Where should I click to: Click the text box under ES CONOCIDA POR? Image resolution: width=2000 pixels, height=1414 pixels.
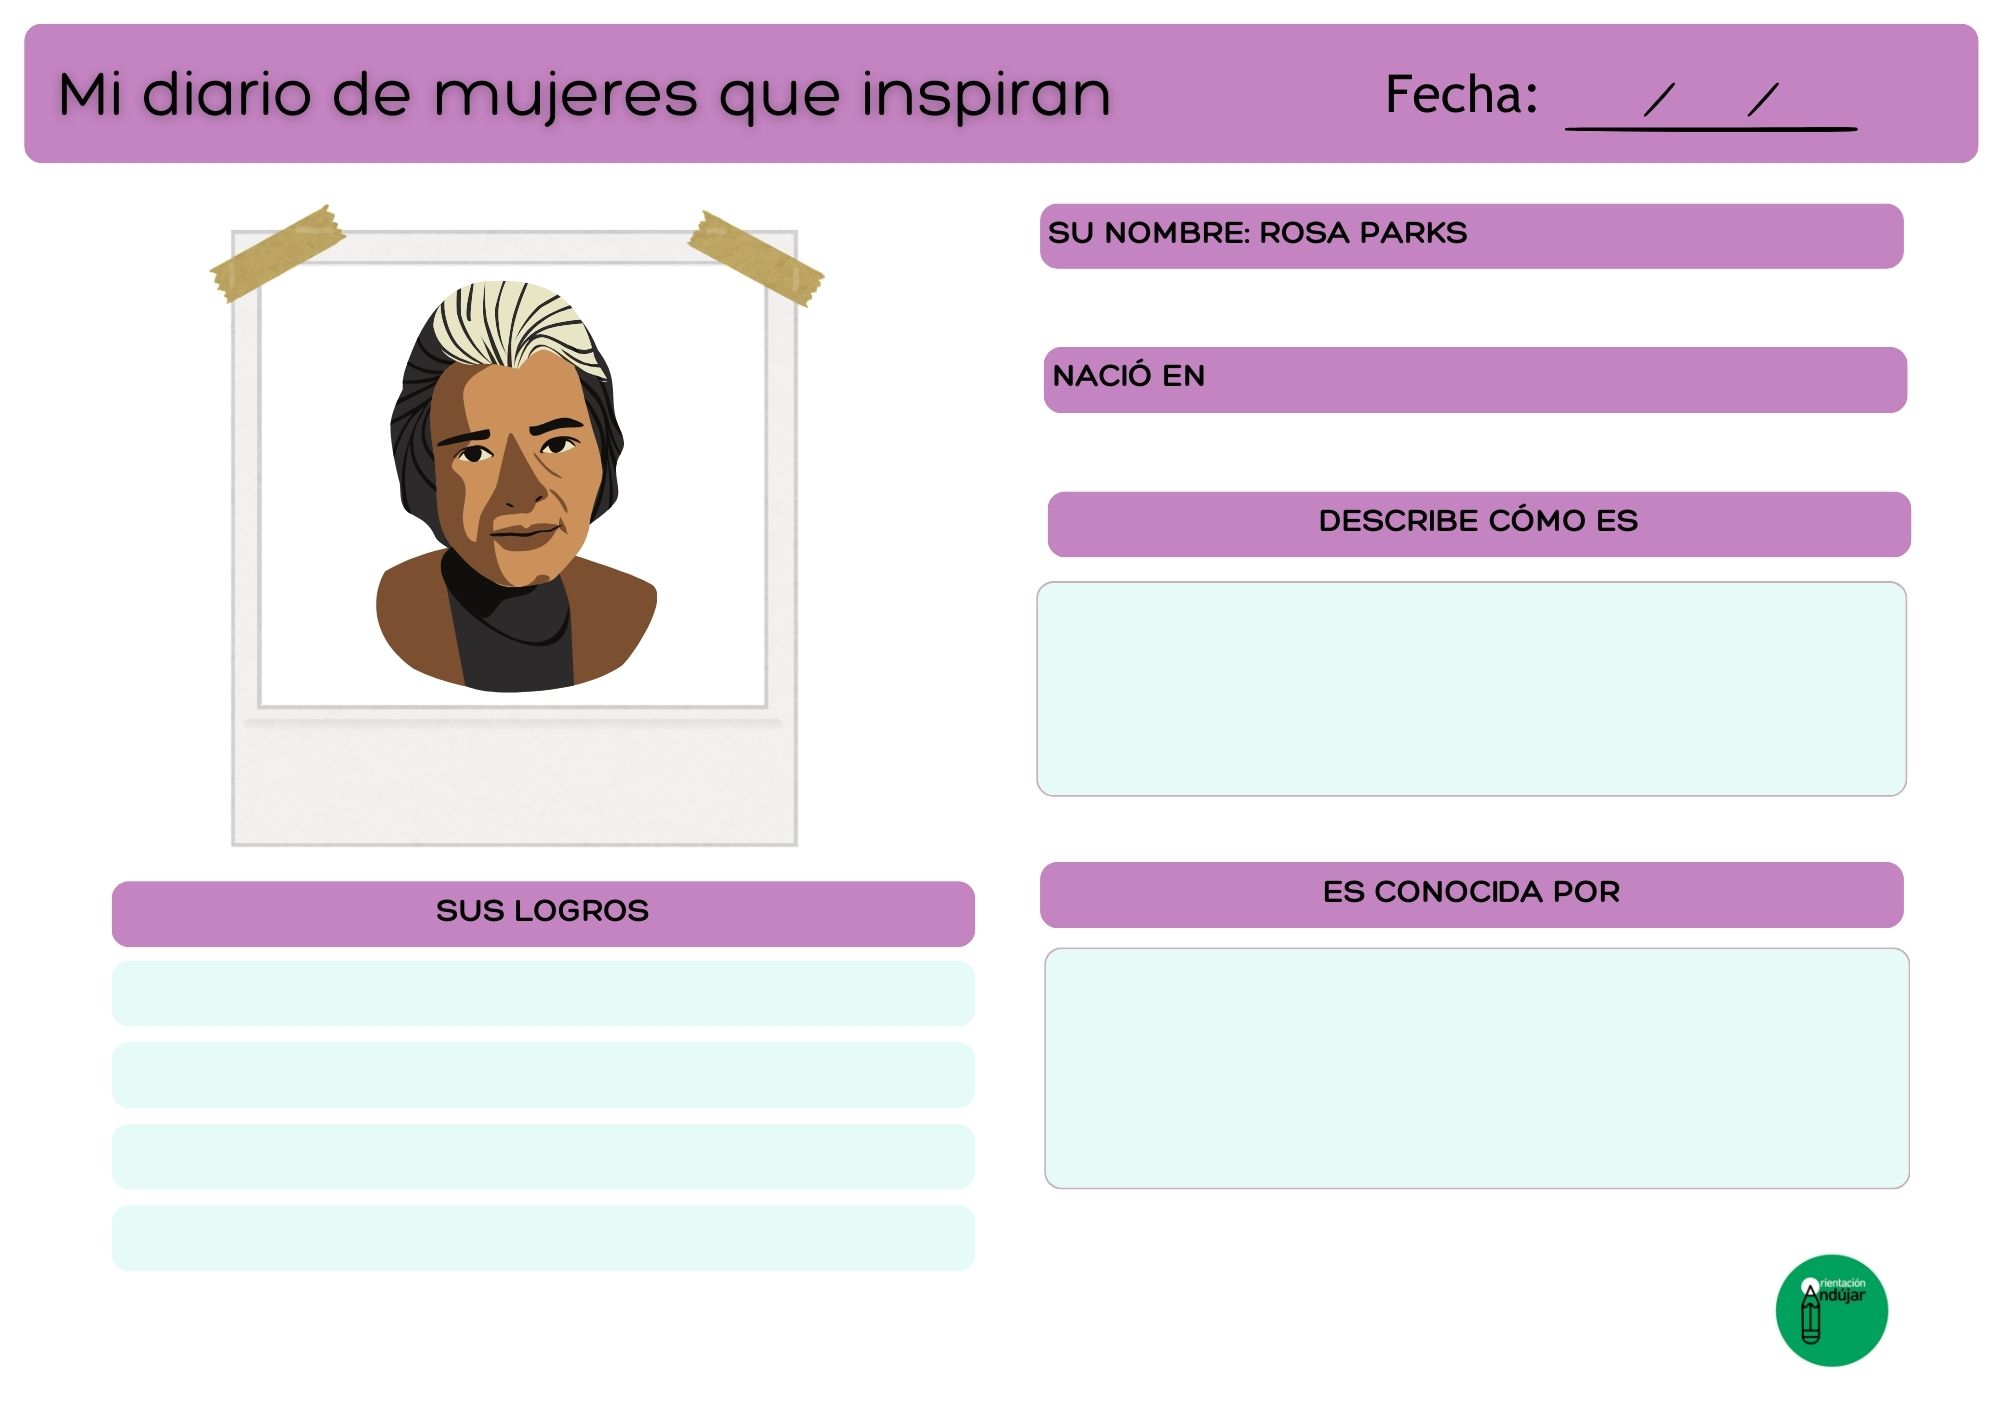(1476, 1068)
